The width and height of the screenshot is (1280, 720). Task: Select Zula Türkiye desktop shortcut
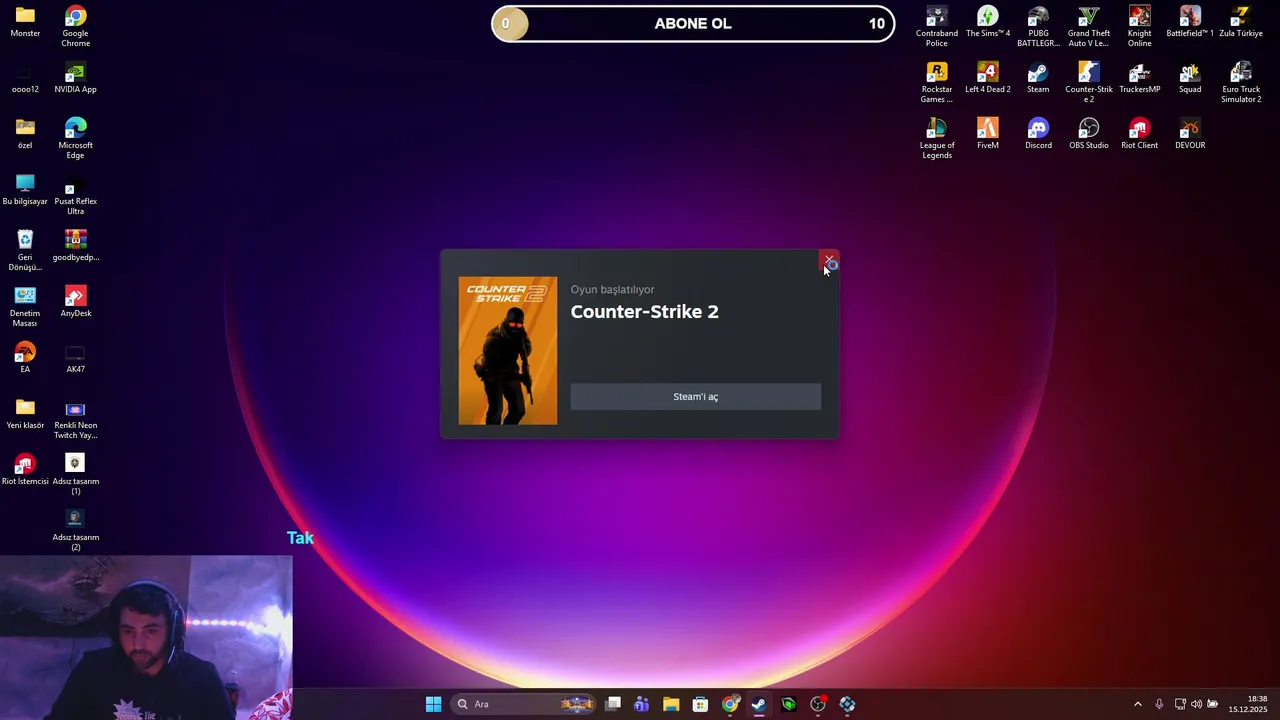click(1241, 22)
